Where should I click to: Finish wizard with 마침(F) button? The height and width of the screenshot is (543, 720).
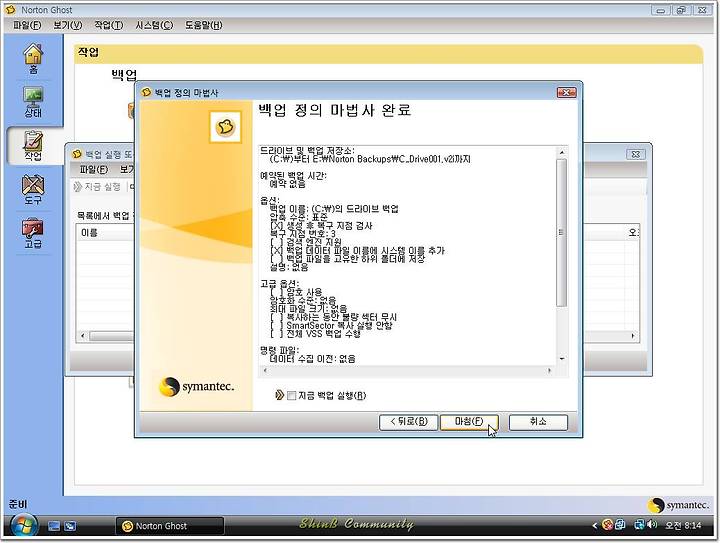click(x=469, y=422)
